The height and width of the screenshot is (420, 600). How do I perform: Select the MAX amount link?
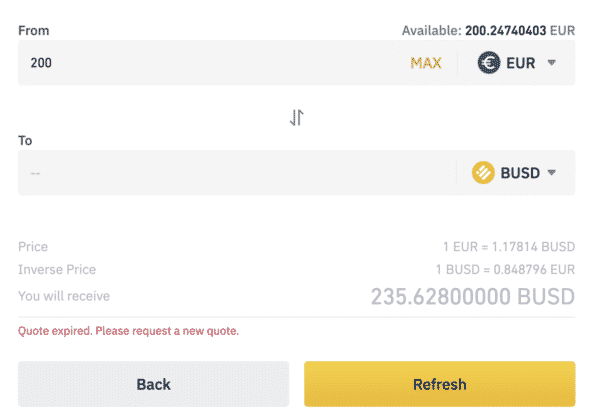point(426,63)
